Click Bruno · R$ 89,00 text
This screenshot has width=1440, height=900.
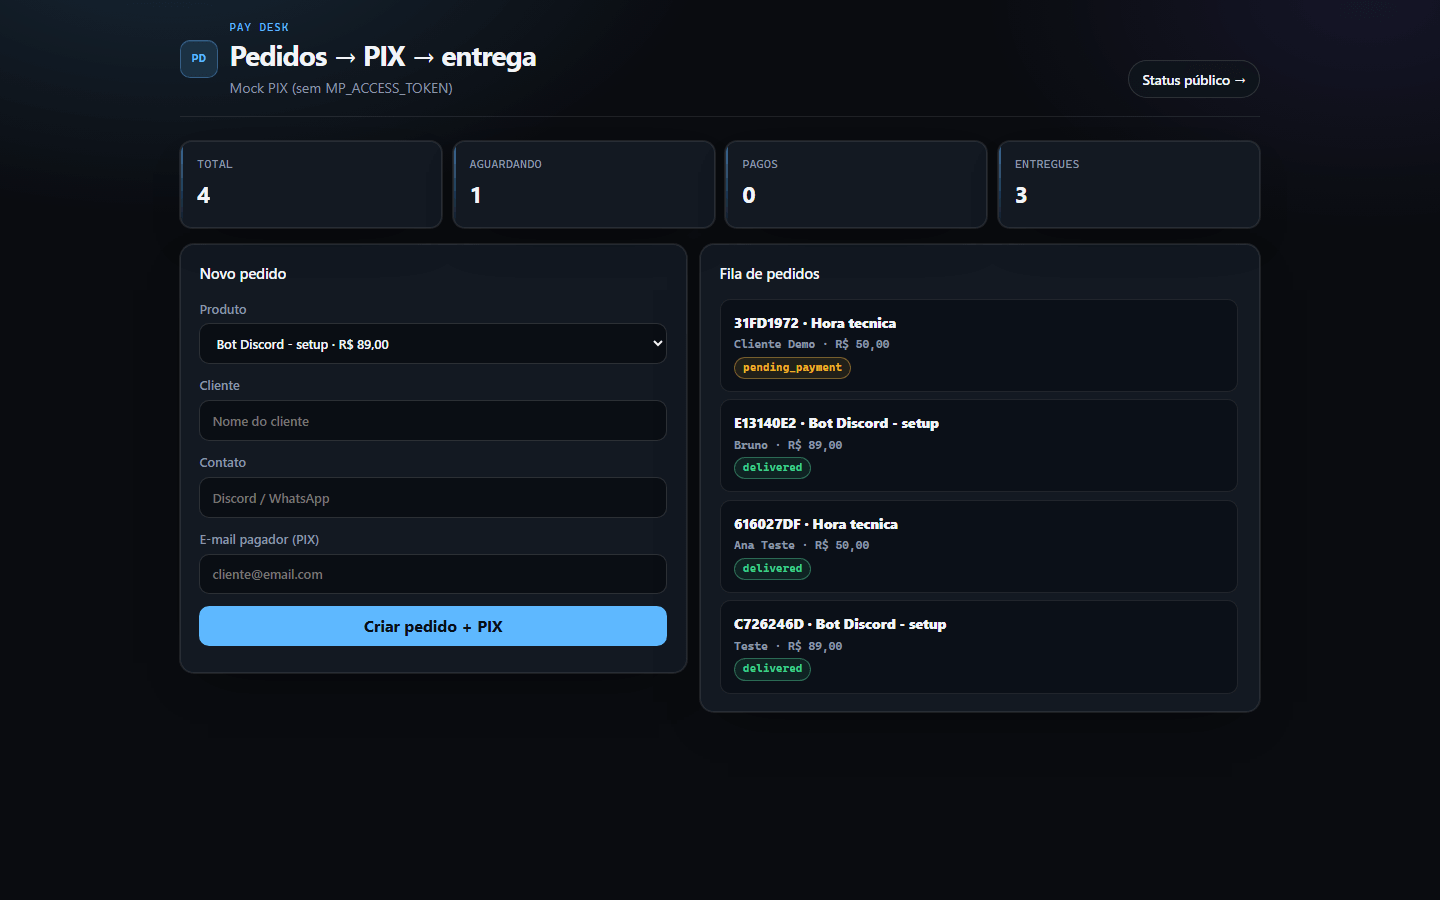tap(788, 445)
